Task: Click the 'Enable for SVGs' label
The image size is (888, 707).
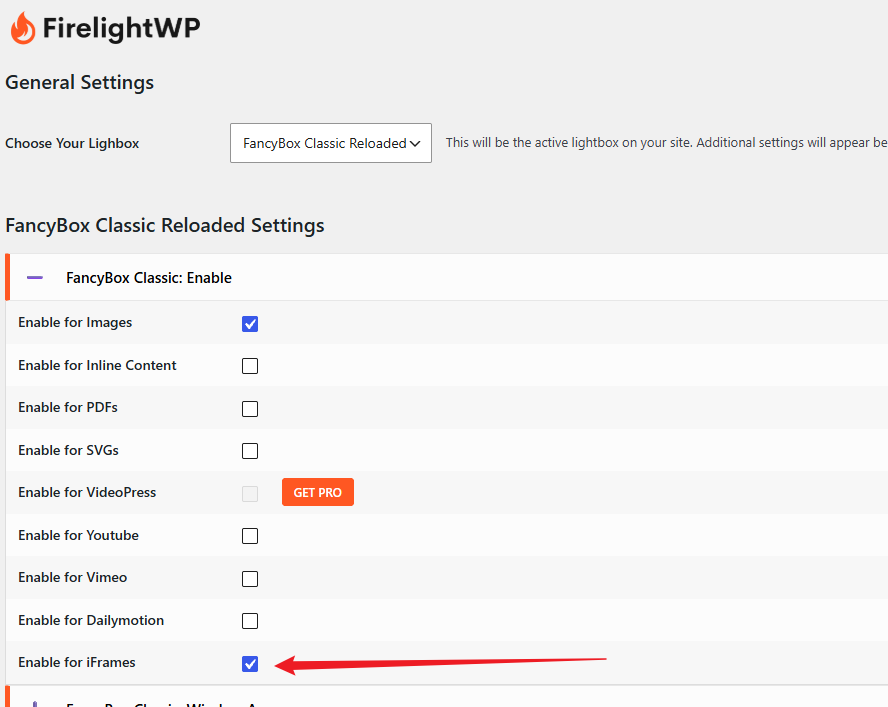Action: (69, 450)
